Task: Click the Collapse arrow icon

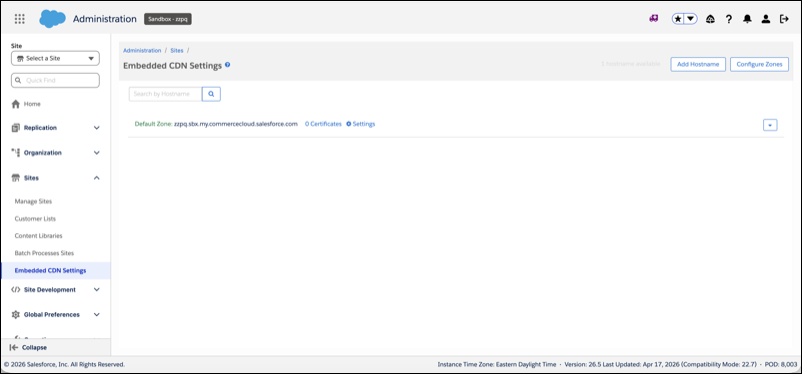Action: [14, 347]
